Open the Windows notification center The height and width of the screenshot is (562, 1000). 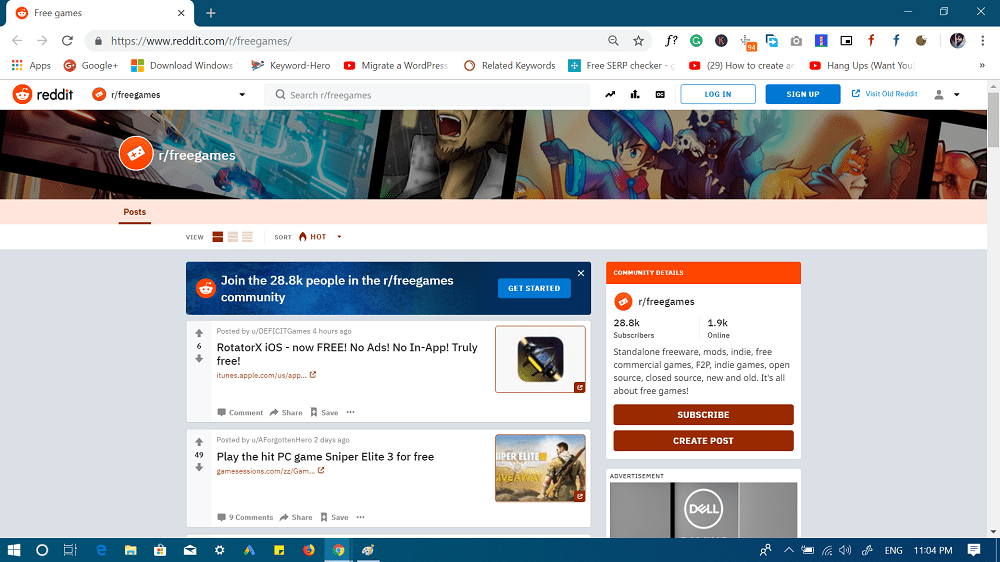coord(974,550)
